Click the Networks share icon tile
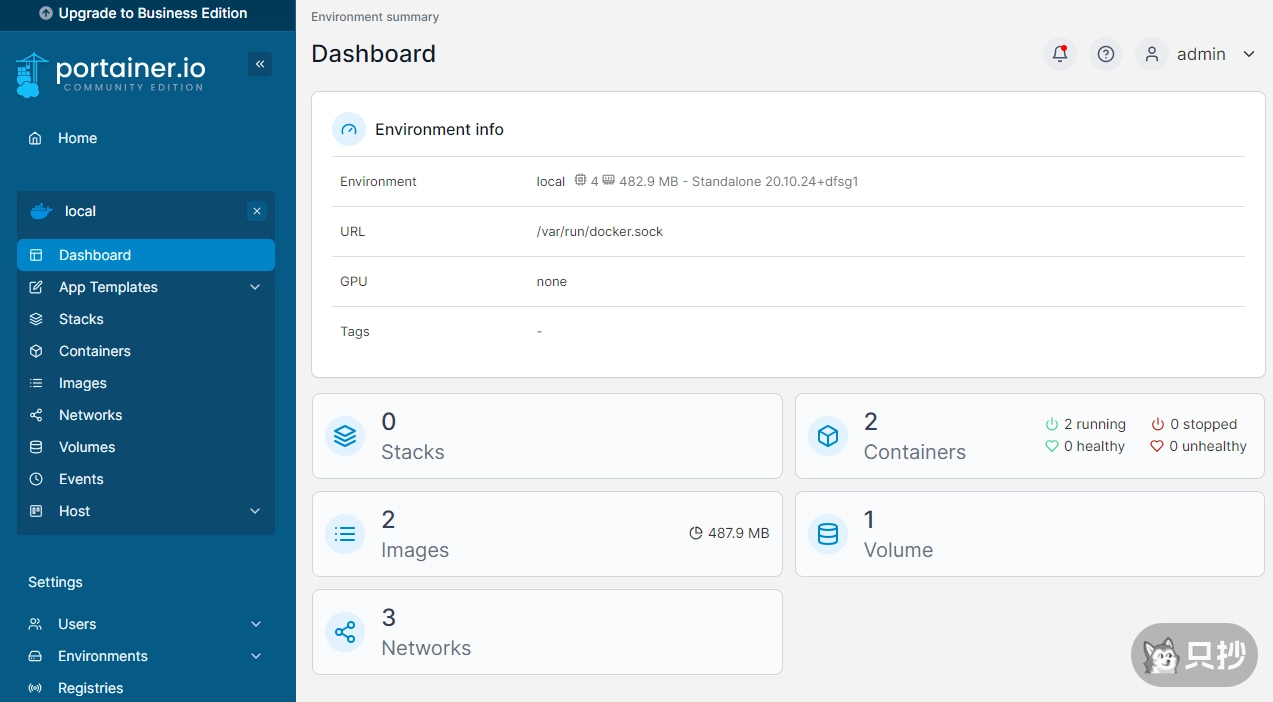 coord(346,632)
